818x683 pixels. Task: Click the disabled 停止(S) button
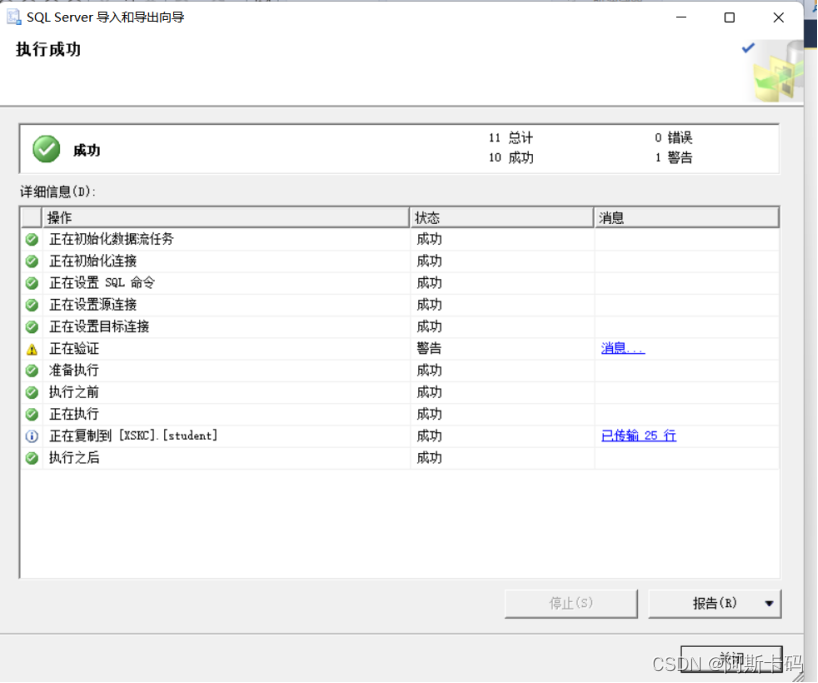tap(571, 604)
